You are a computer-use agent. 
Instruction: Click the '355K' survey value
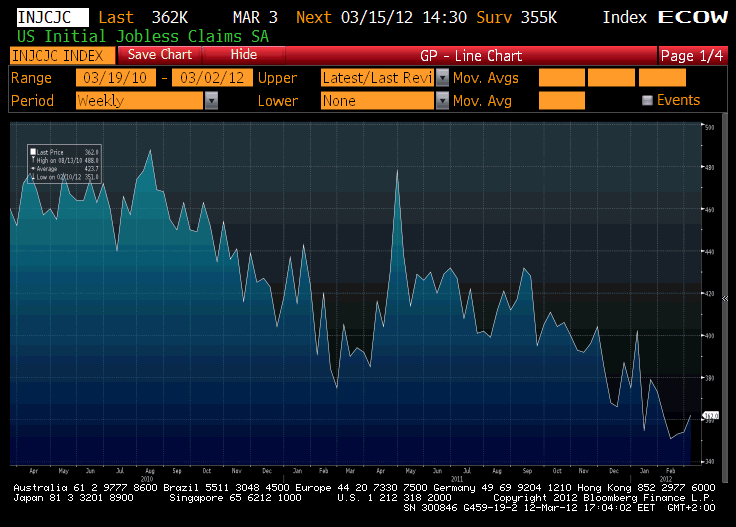point(539,17)
